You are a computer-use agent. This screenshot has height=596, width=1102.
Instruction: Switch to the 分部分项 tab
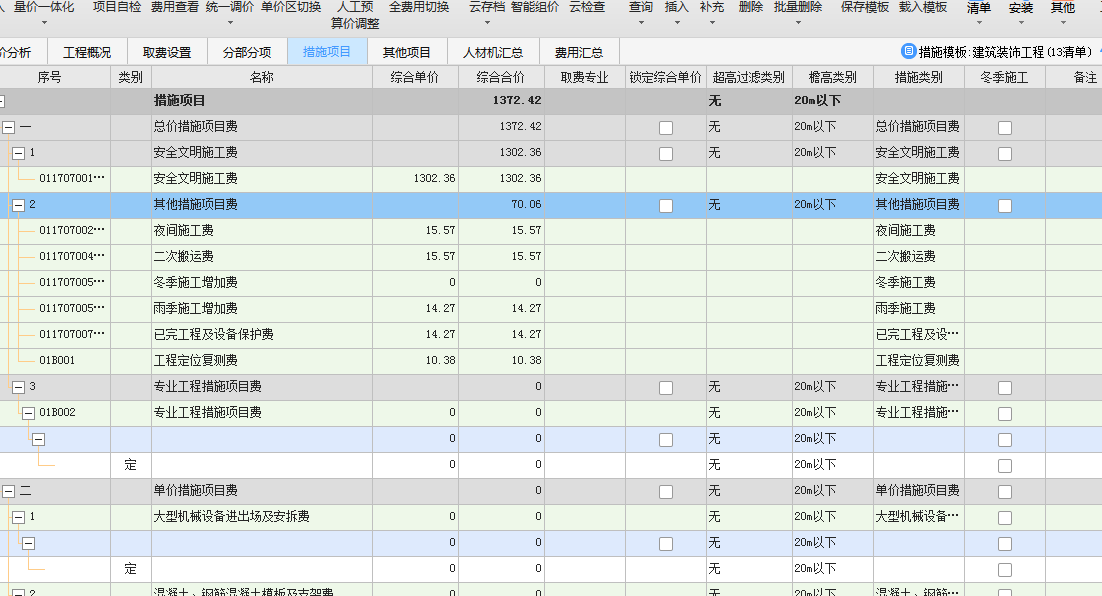(x=247, y=52)
